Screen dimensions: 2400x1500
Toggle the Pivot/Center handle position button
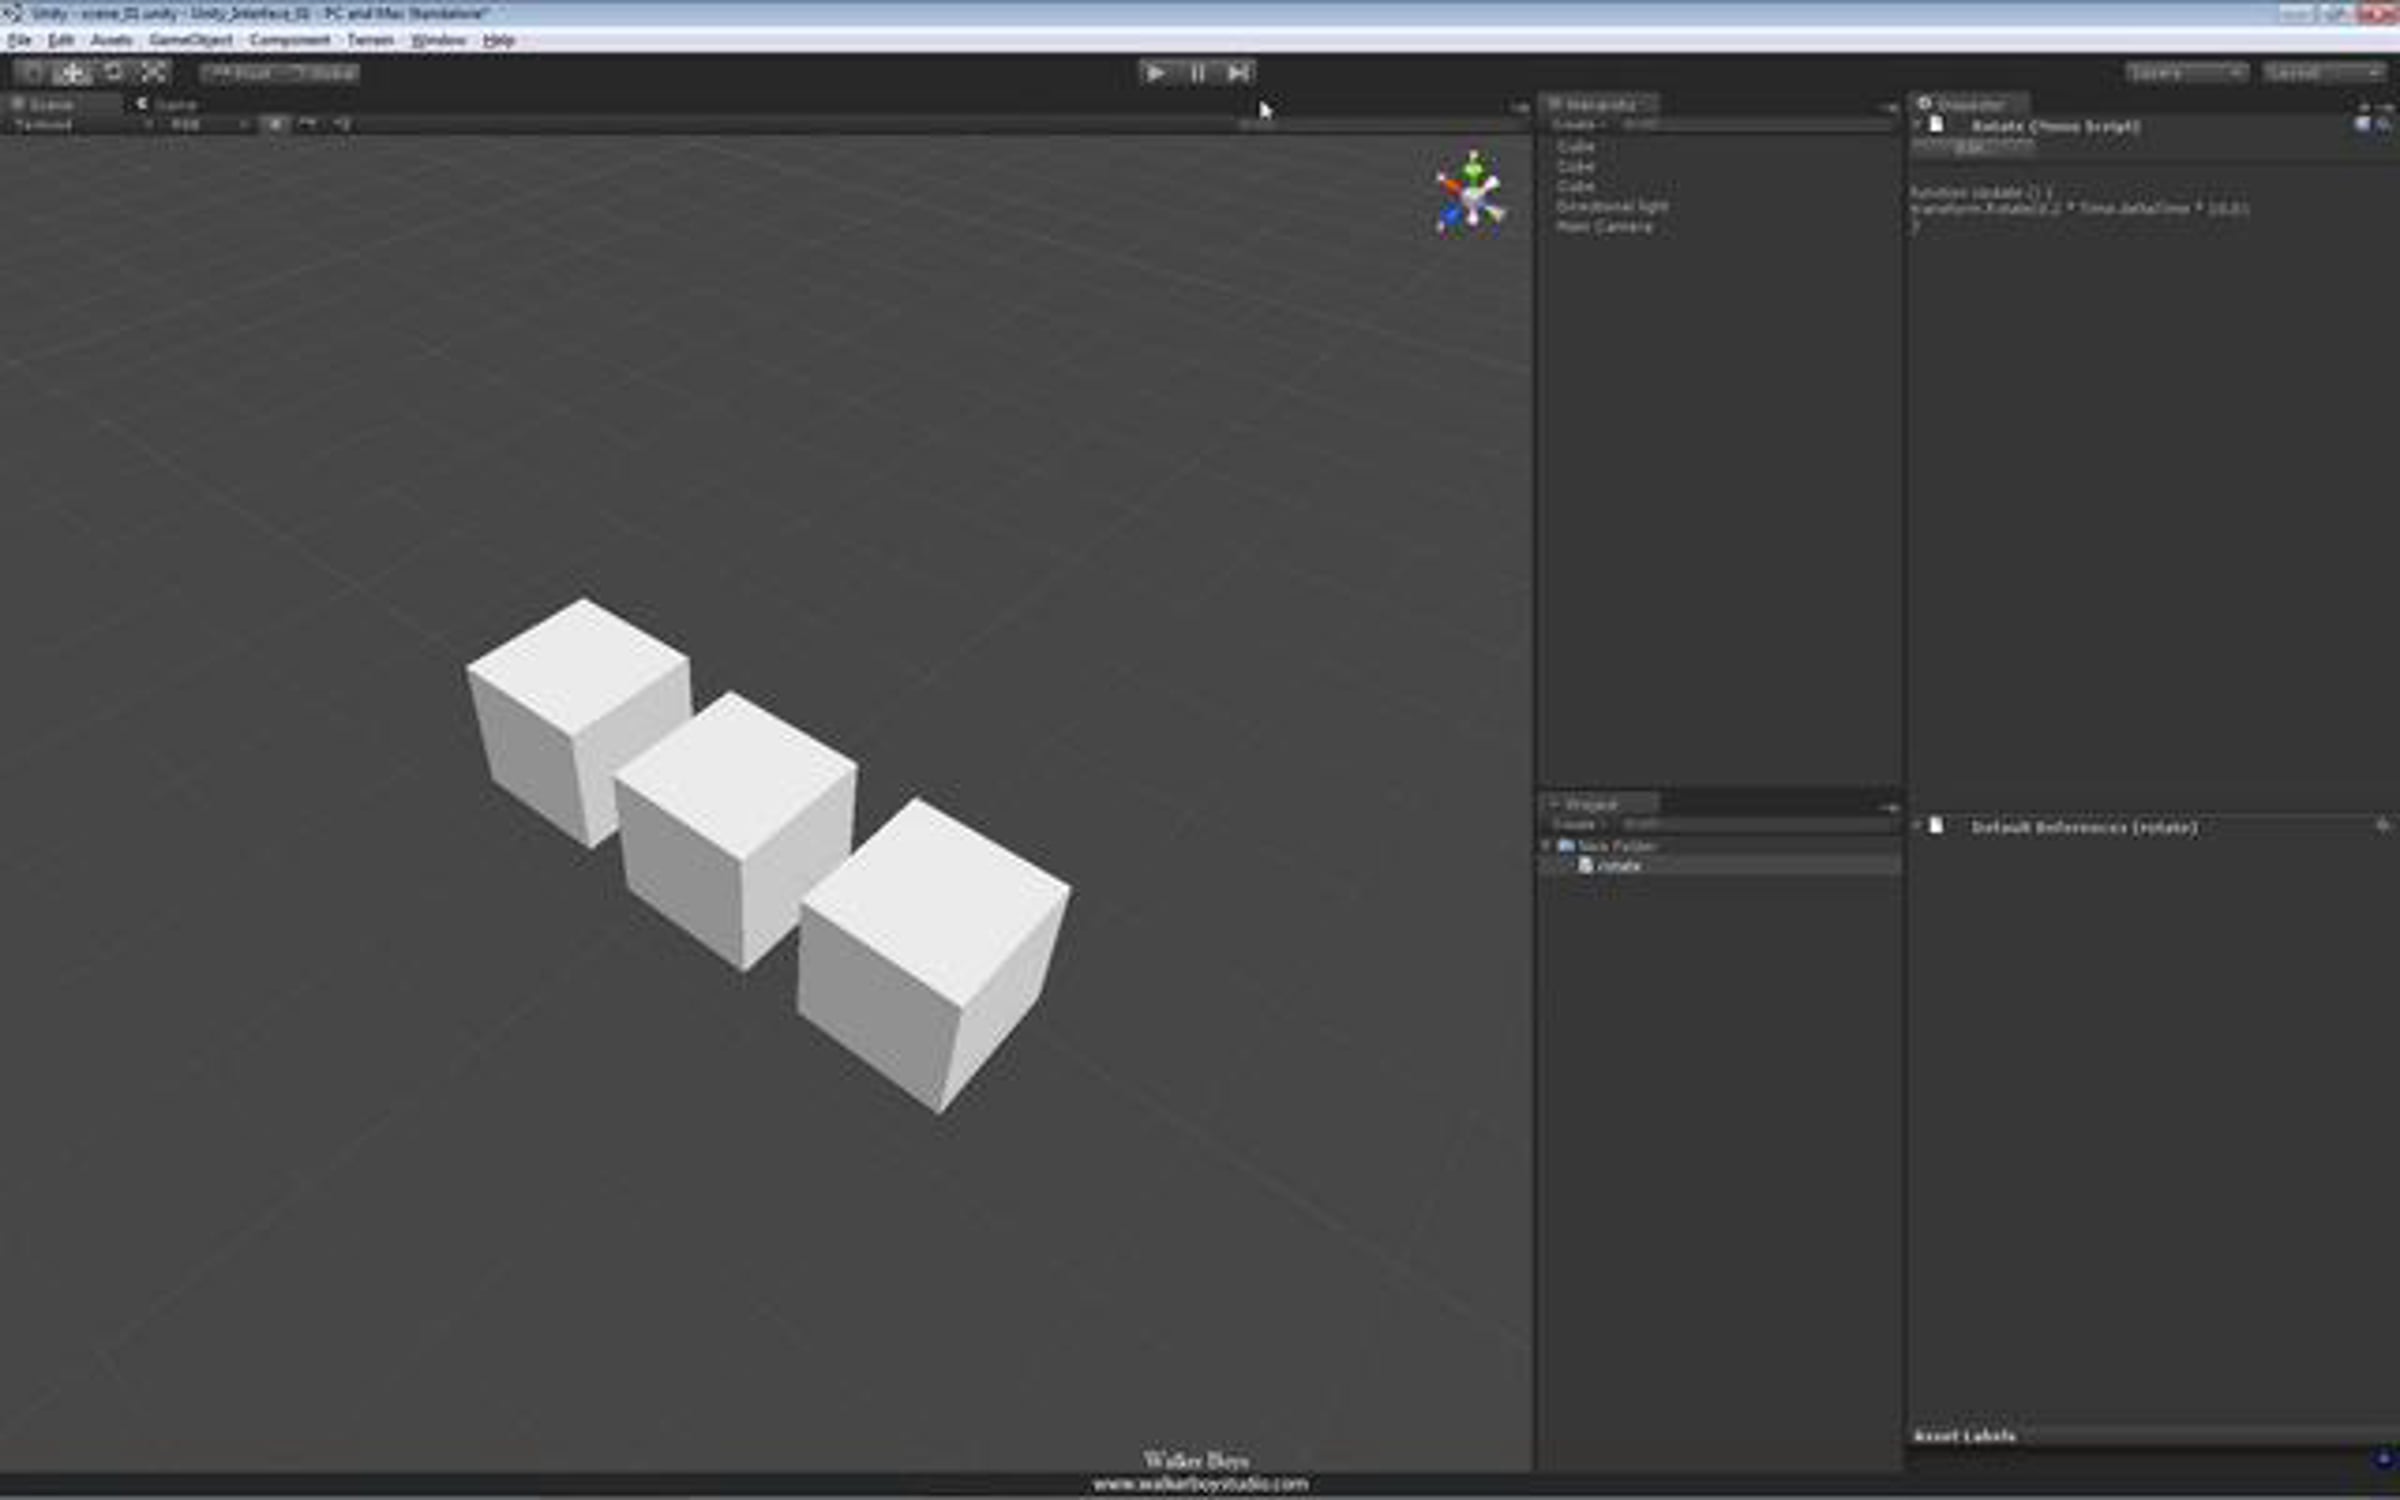tap(240, 73)
